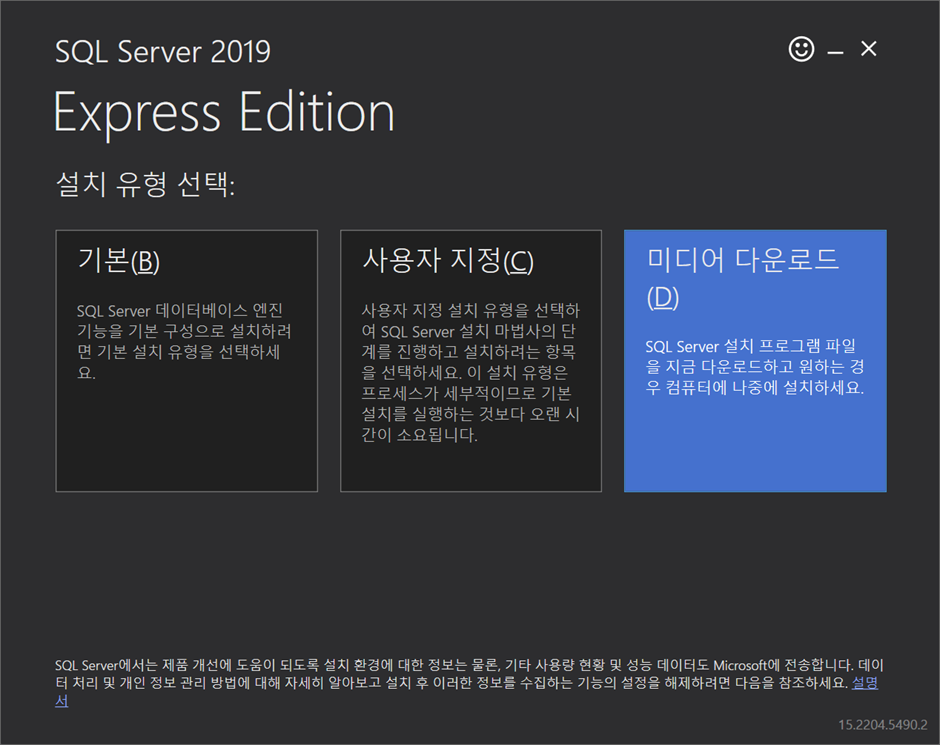Click the smiley feedback icon
The image size is (940, 745).
tap(801, 49)
